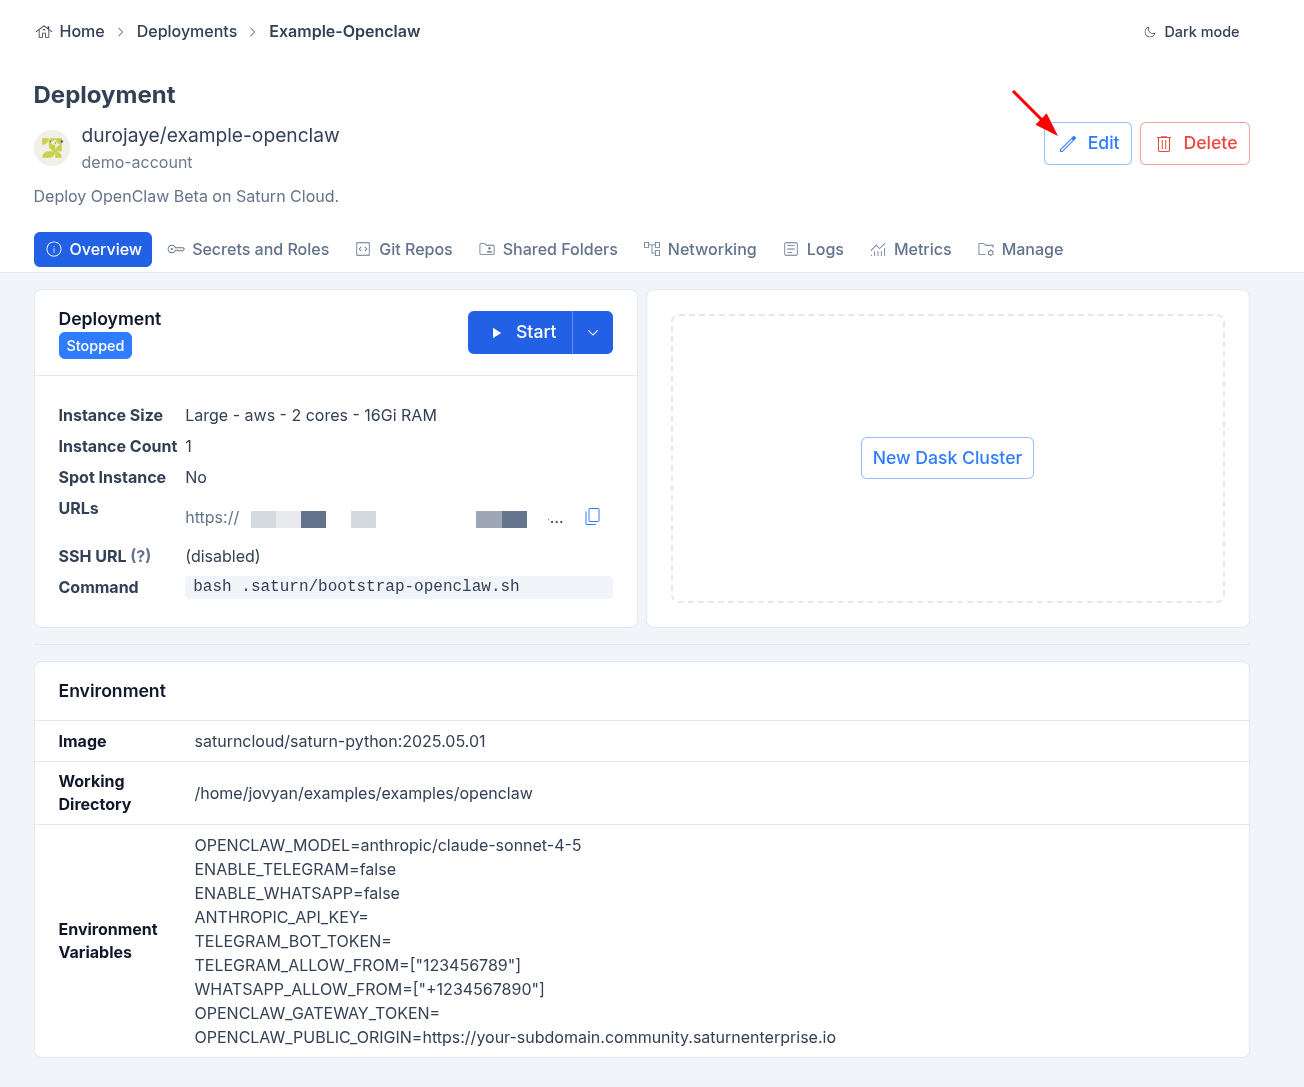Expand the Start button dropdown arrow
The image size is (1304, 1087).
coord(593,333)
